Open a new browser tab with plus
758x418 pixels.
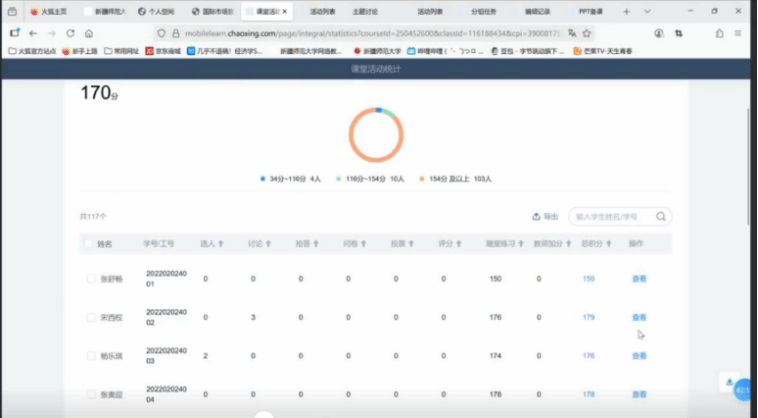click(x=626, y=12)
